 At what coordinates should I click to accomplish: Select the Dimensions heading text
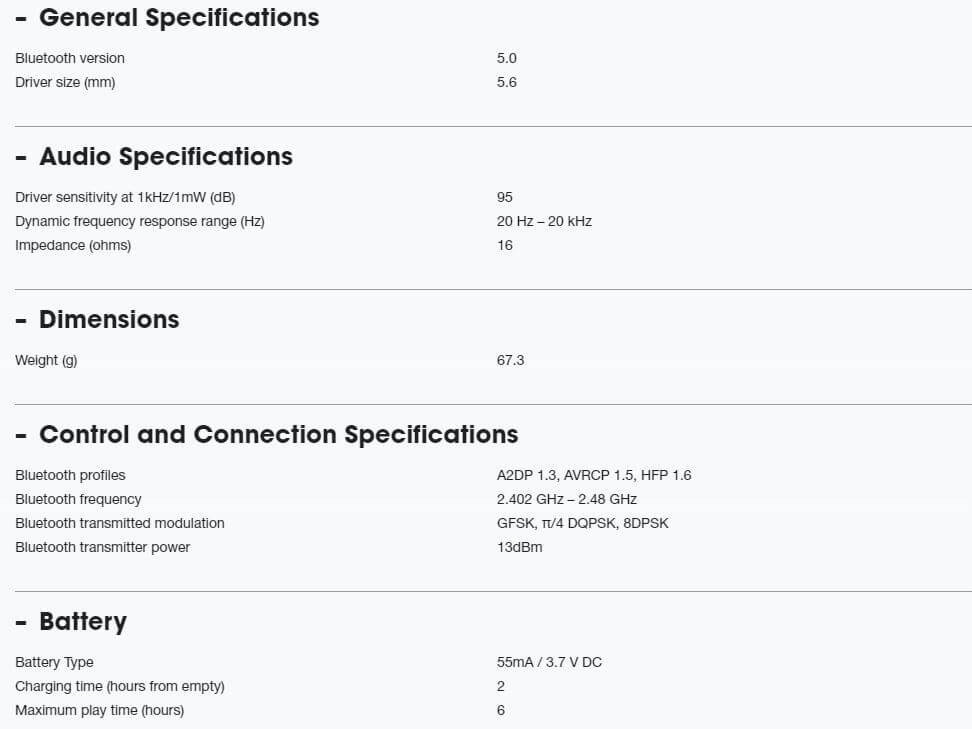pos(109,320)
